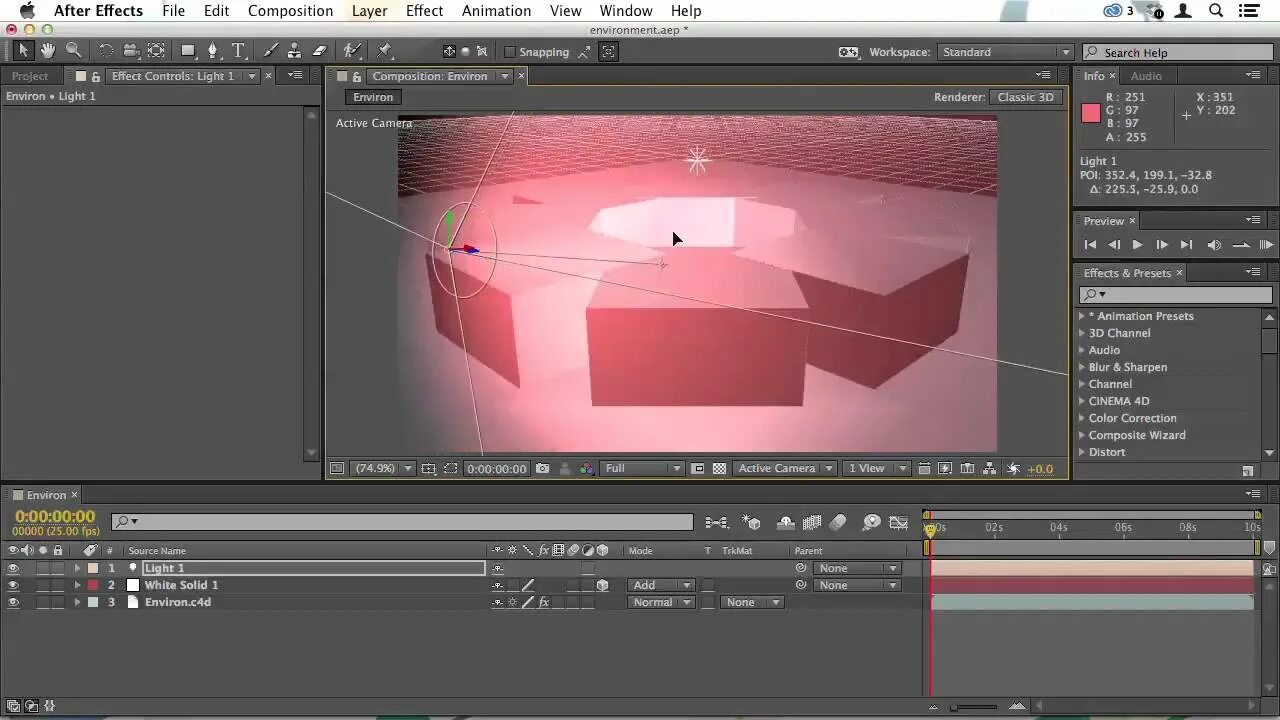
Task: Click Show Channel color management icon
Action: pyautogui.click(x=586, y=468)
